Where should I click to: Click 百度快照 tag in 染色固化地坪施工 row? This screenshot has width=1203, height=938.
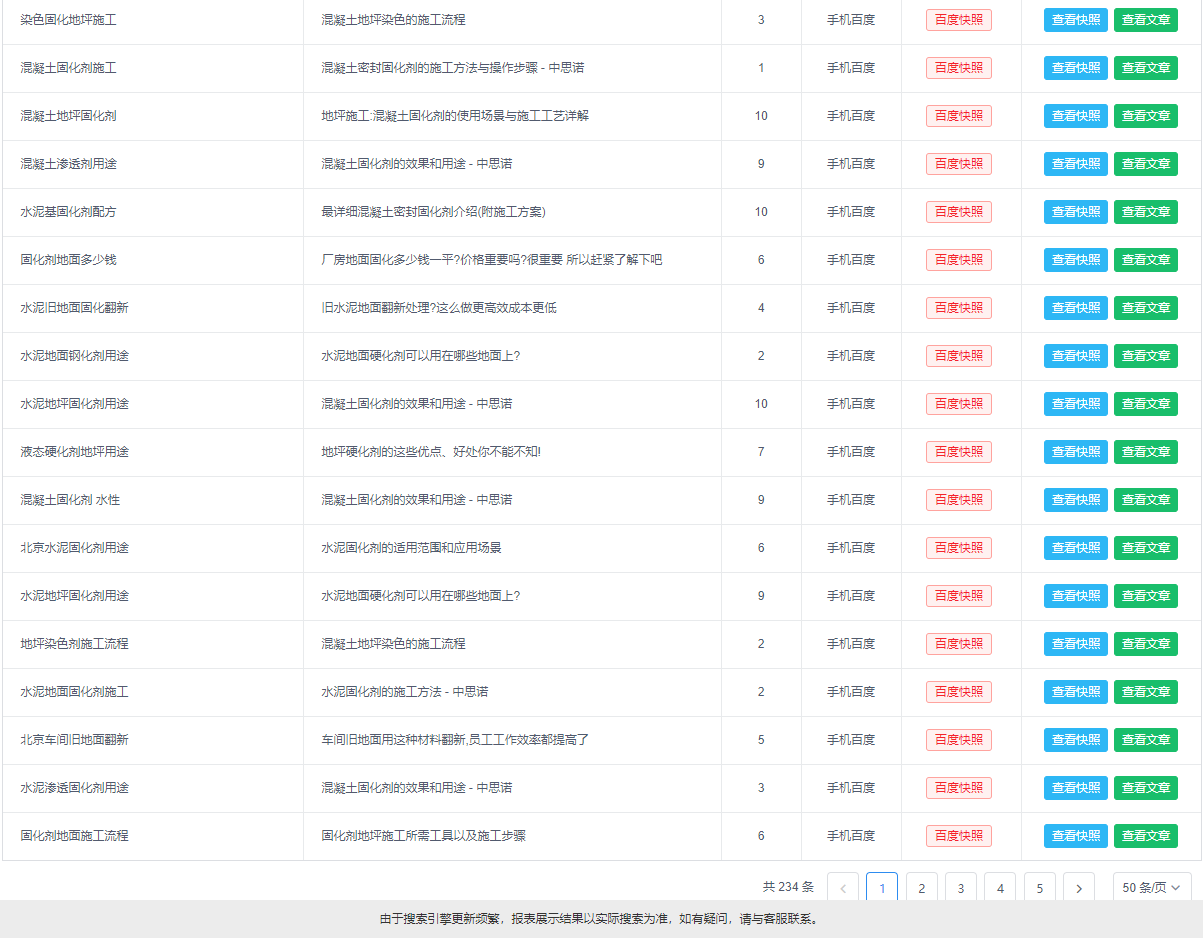(959, 20)
